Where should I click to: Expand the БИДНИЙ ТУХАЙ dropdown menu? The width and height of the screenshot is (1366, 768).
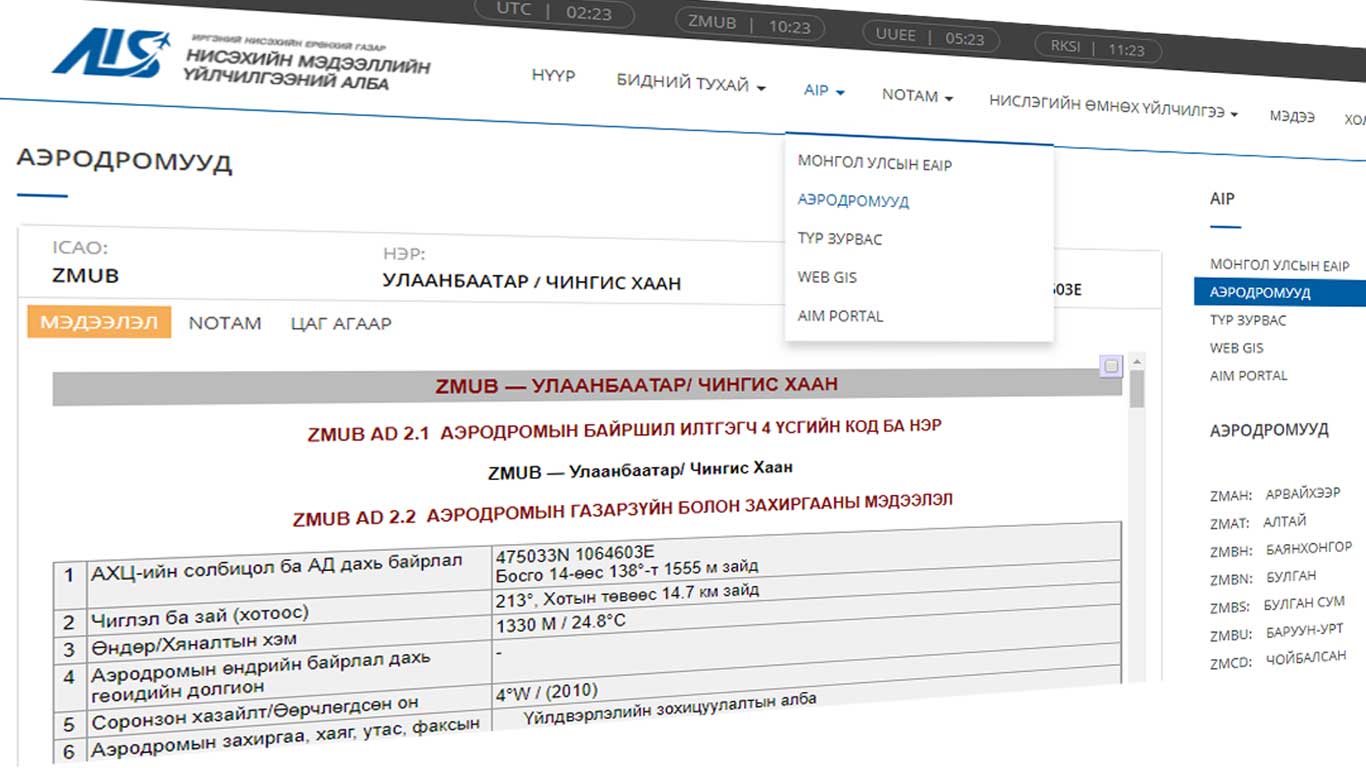tap(691, 84)
